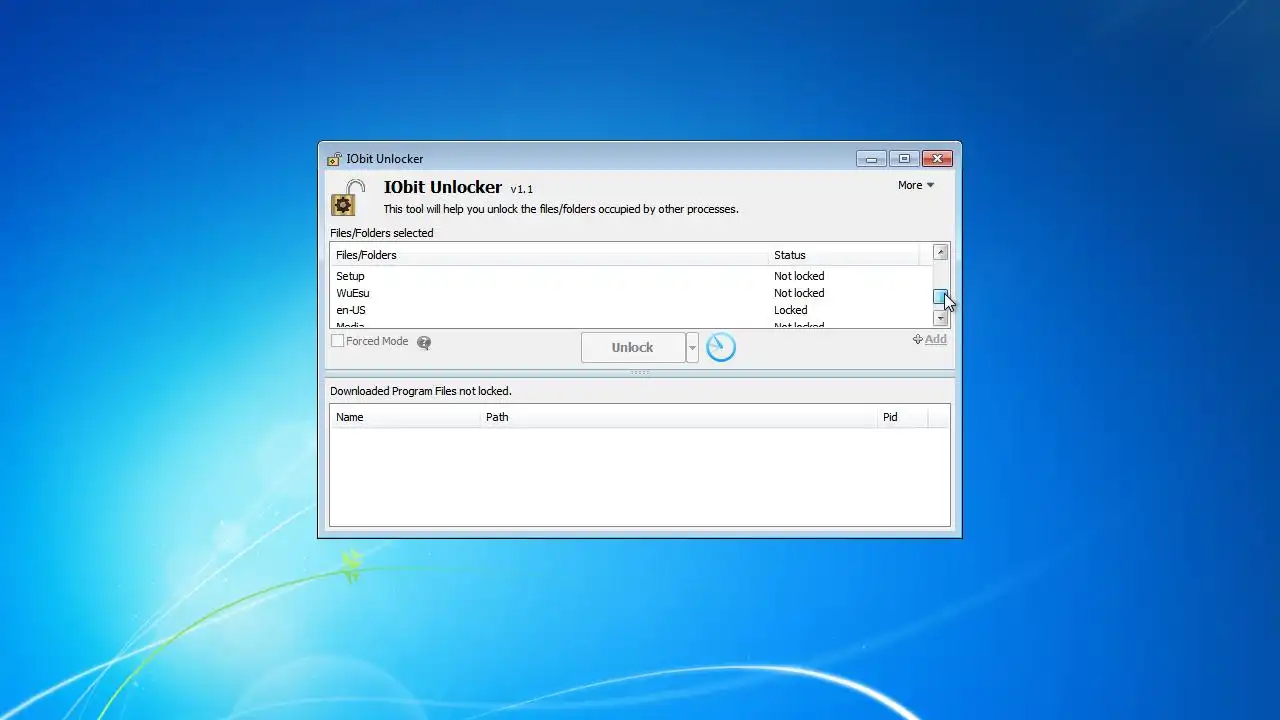Click the Path column header
Viewport: 1280px width, 720px height.
pyautogui.click(x=678, y=417)
